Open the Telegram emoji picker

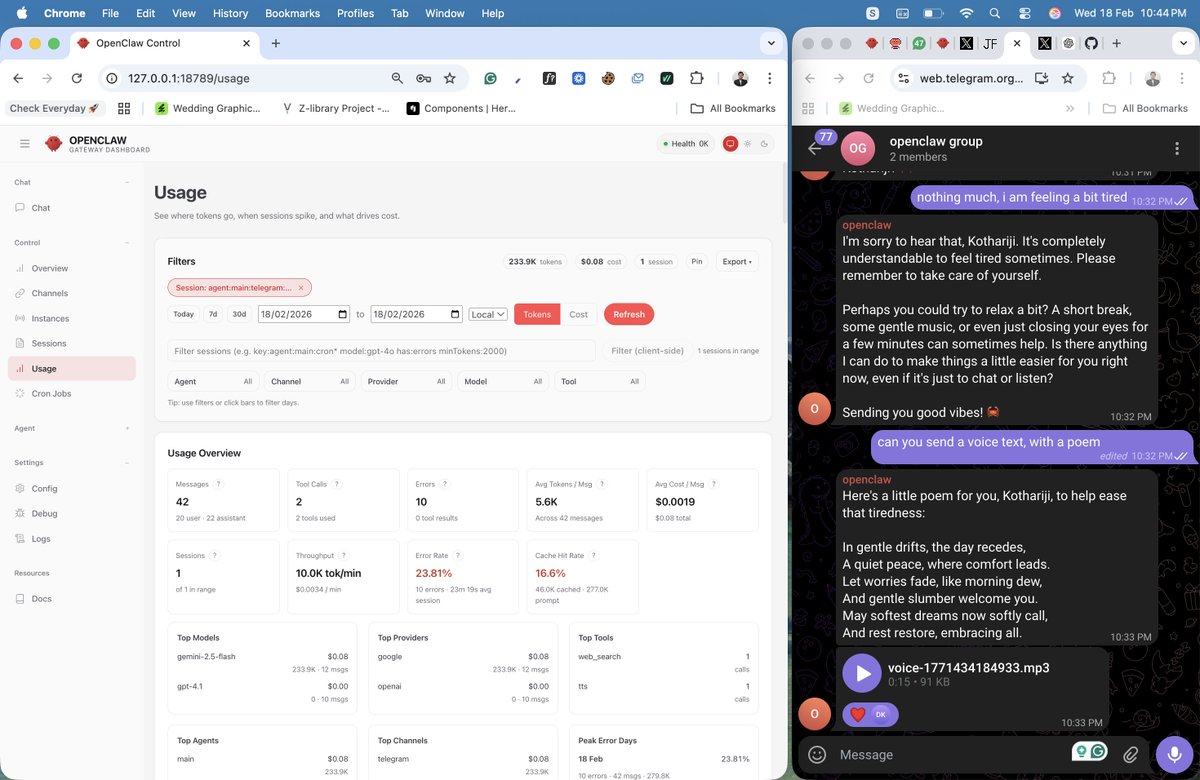click(x=817, y=755)
